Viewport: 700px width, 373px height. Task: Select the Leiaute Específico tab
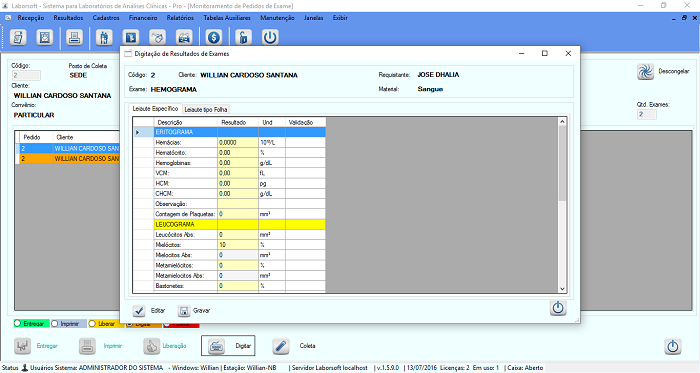[155, 108]
